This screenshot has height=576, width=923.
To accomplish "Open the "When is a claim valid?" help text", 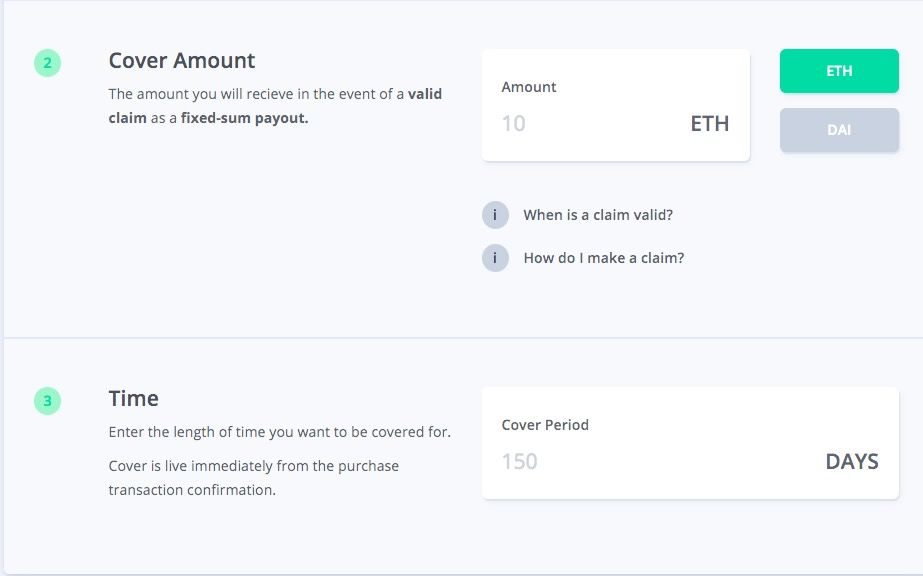I will (x=598, y=215).
